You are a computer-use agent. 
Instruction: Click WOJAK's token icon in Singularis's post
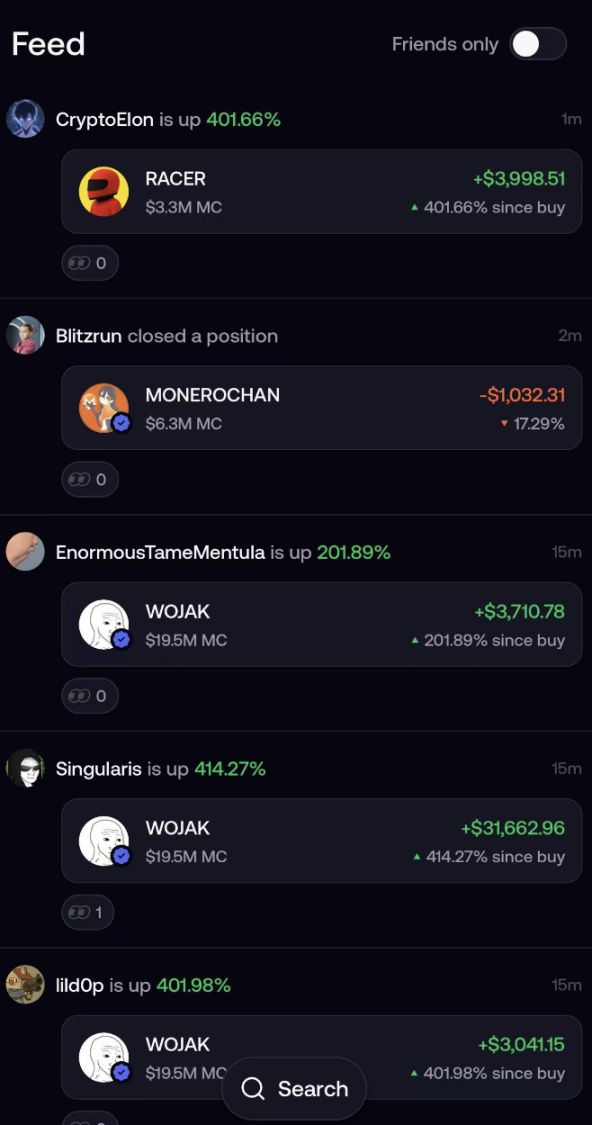[103, 841]
